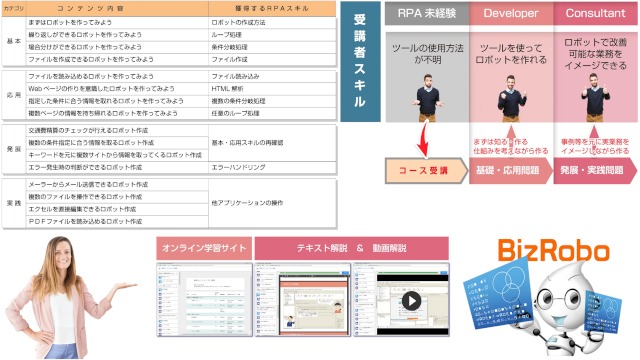This screenshot has height=360, width=640.
Task: Click the 場合分けができるロボットを作ってみよう row
Action: [x=118, y=47]
